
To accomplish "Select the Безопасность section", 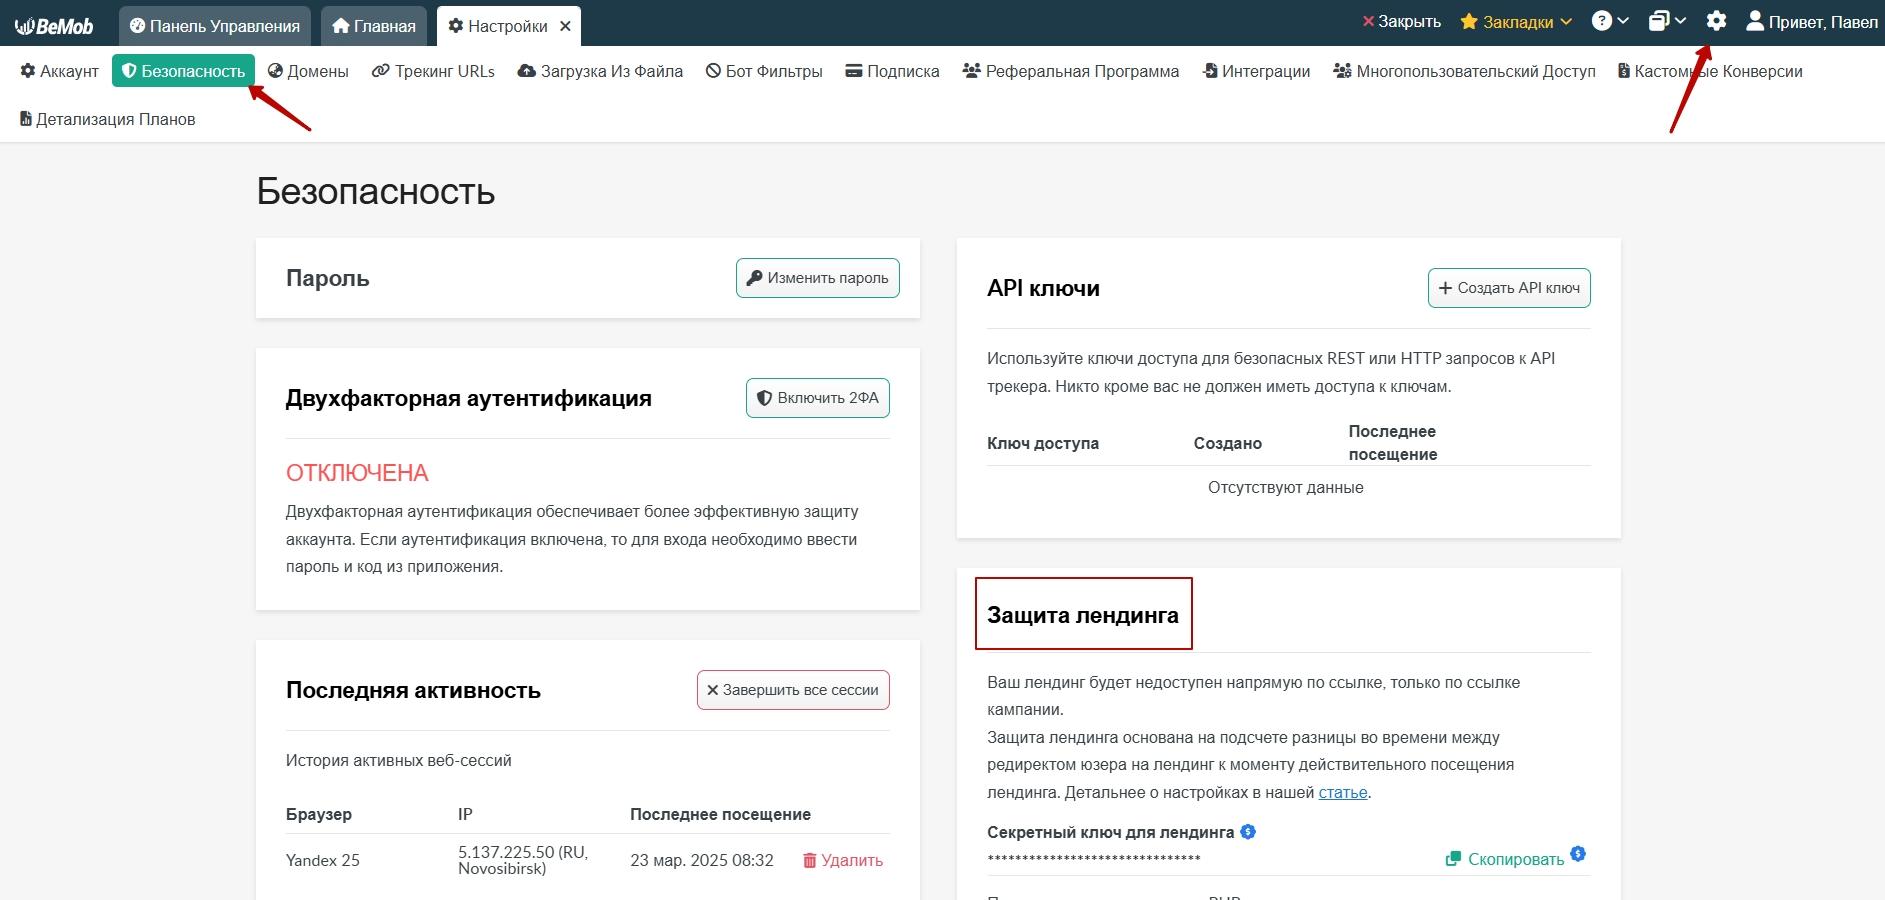I will (183, 71).
